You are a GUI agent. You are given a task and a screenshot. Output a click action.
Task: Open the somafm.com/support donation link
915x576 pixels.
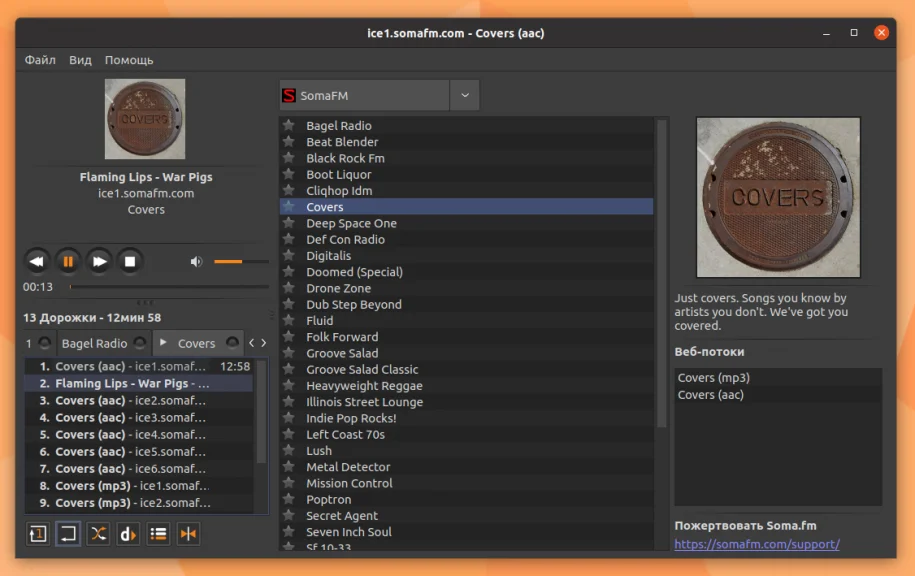click(757, 545)
